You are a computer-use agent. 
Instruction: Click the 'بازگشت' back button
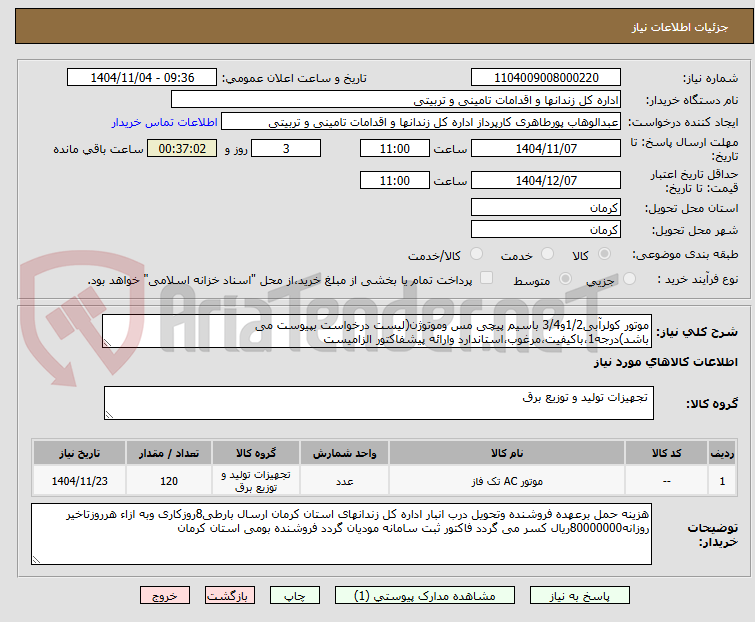click(230, 596)
